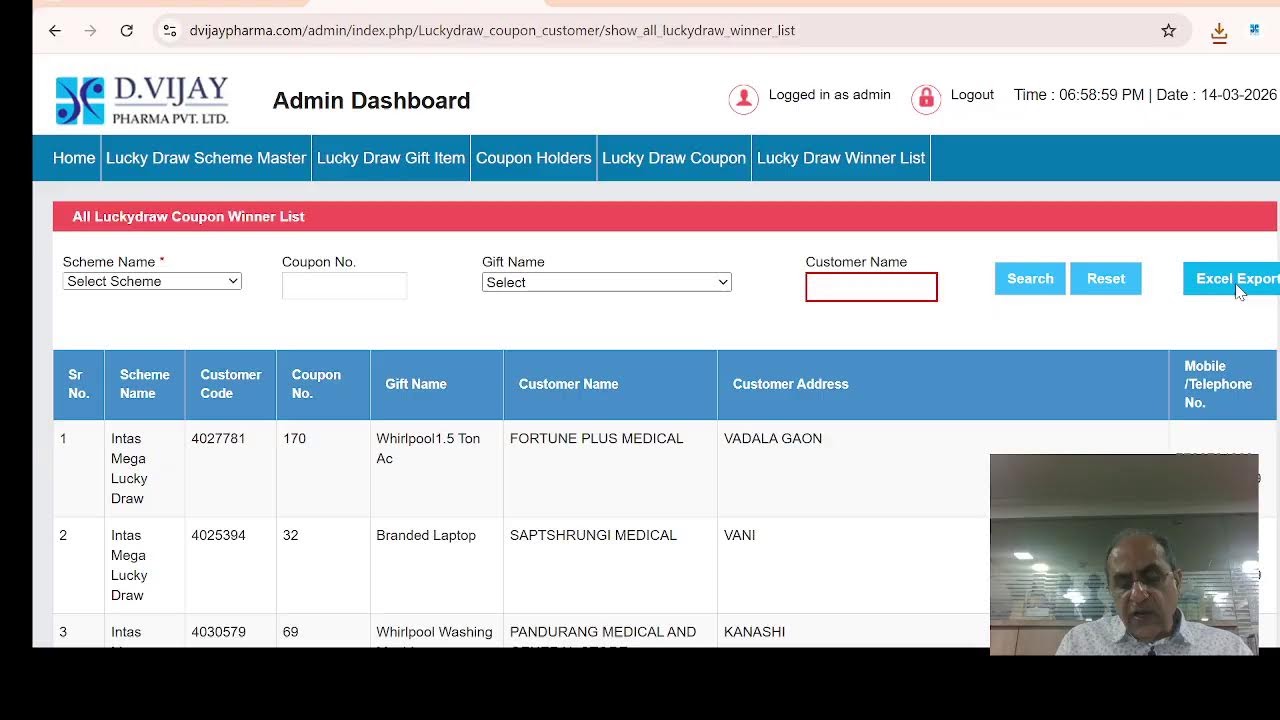Click the Scheme Name column header
Screen dimensions: 1280x720
(x=144, y=384)
